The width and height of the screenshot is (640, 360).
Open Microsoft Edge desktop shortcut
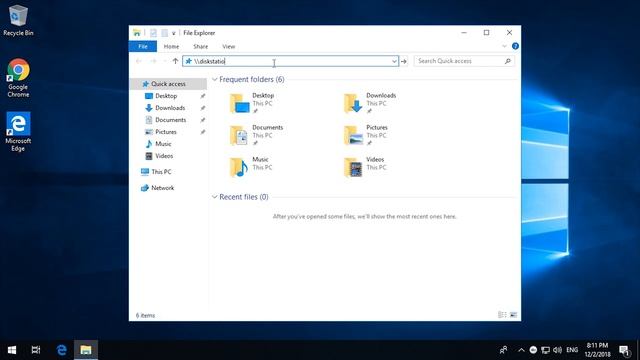18,131
